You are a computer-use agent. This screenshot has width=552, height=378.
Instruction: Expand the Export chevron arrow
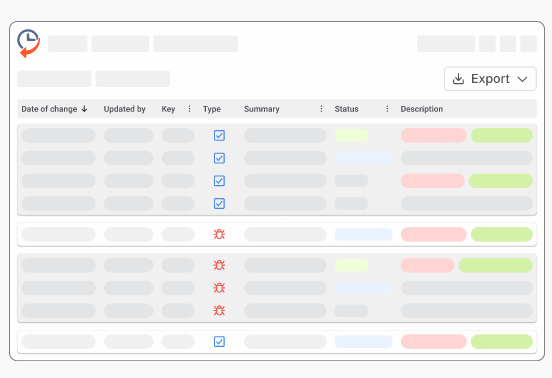click(522, 79)
